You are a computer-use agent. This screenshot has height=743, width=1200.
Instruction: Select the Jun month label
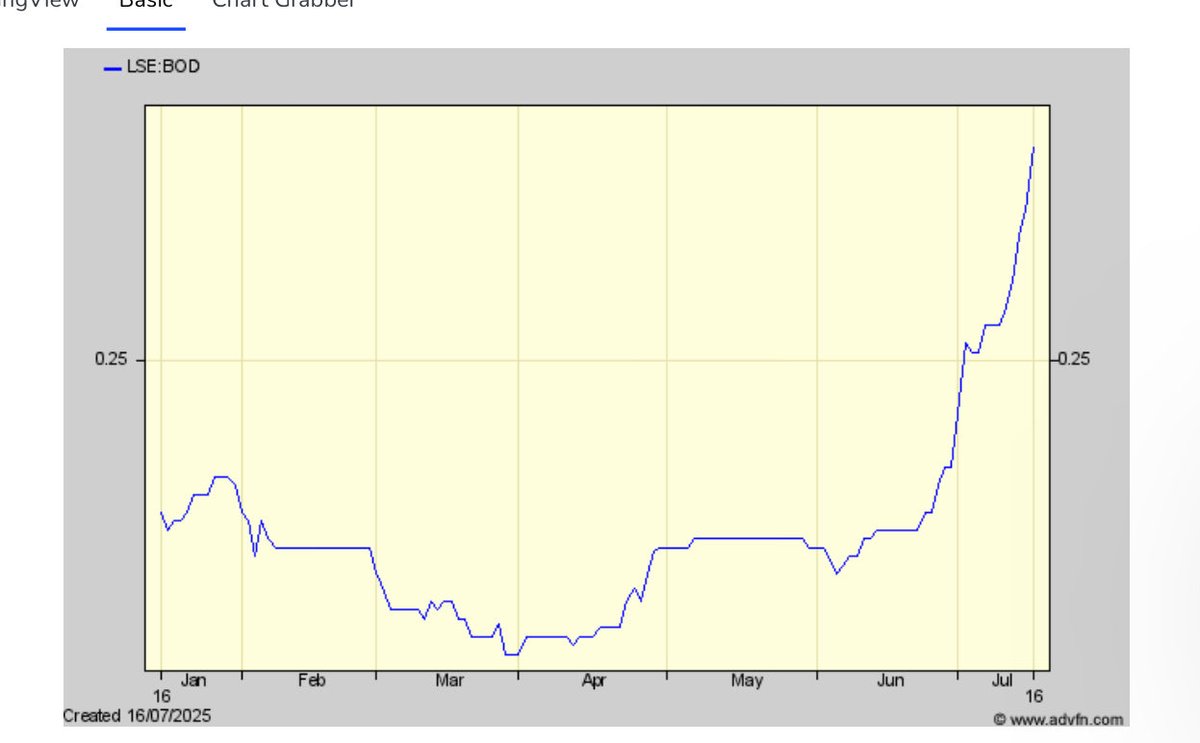click(x=890, y=680)
